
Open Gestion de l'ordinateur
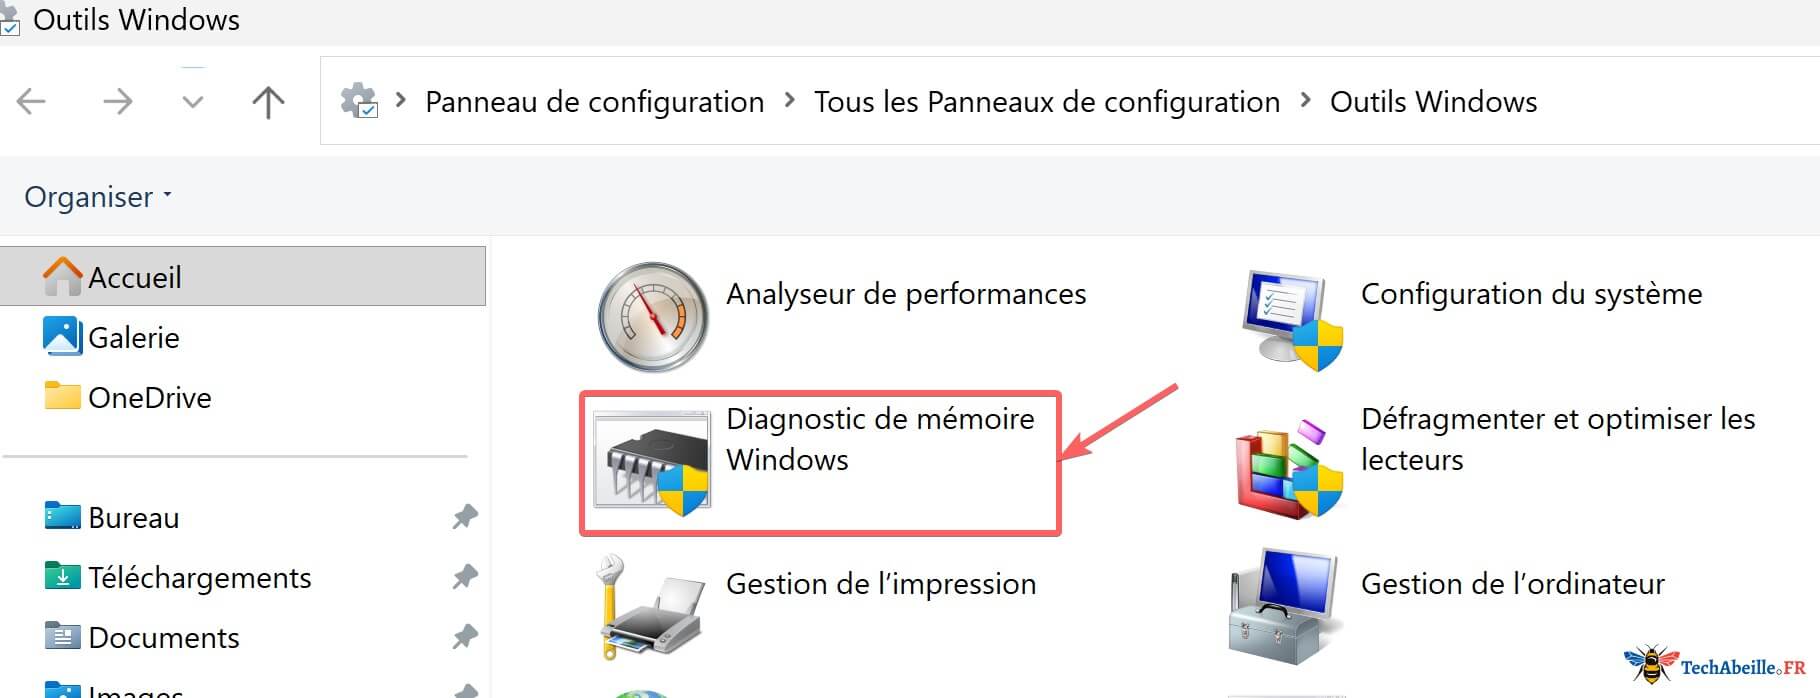1512,584
